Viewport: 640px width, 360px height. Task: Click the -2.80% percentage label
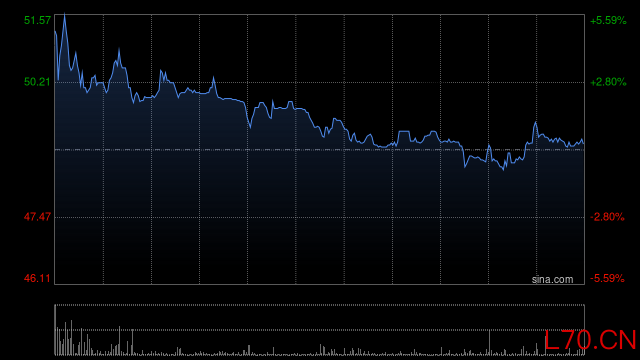pyautogui.click(x=607, y=217)
